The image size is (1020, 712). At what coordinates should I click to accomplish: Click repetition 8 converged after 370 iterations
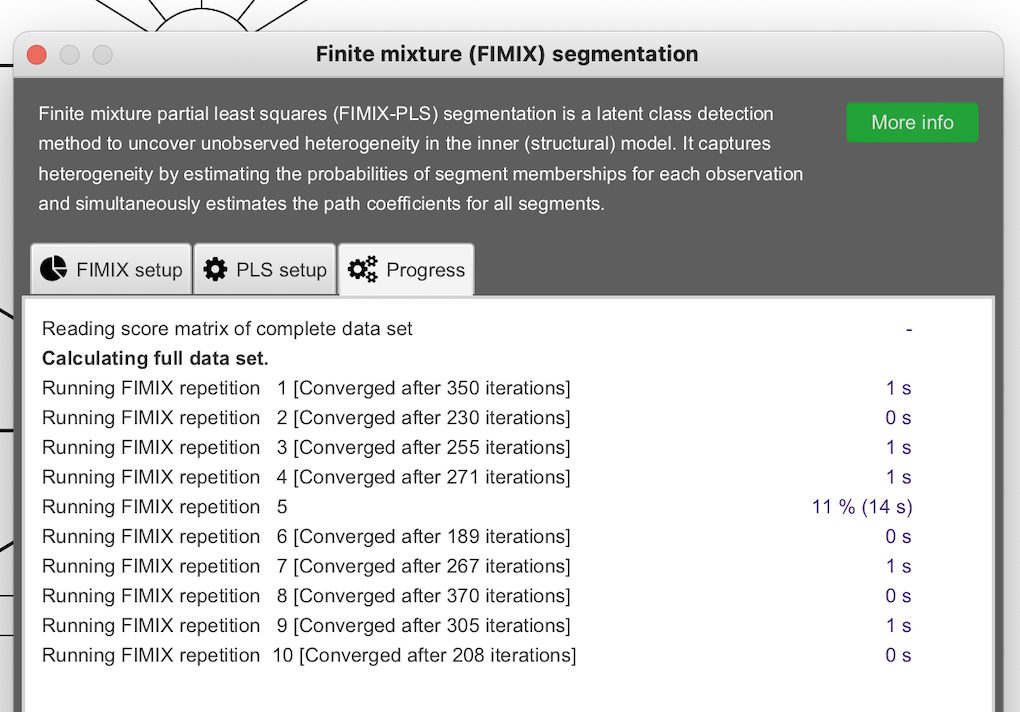306,596
